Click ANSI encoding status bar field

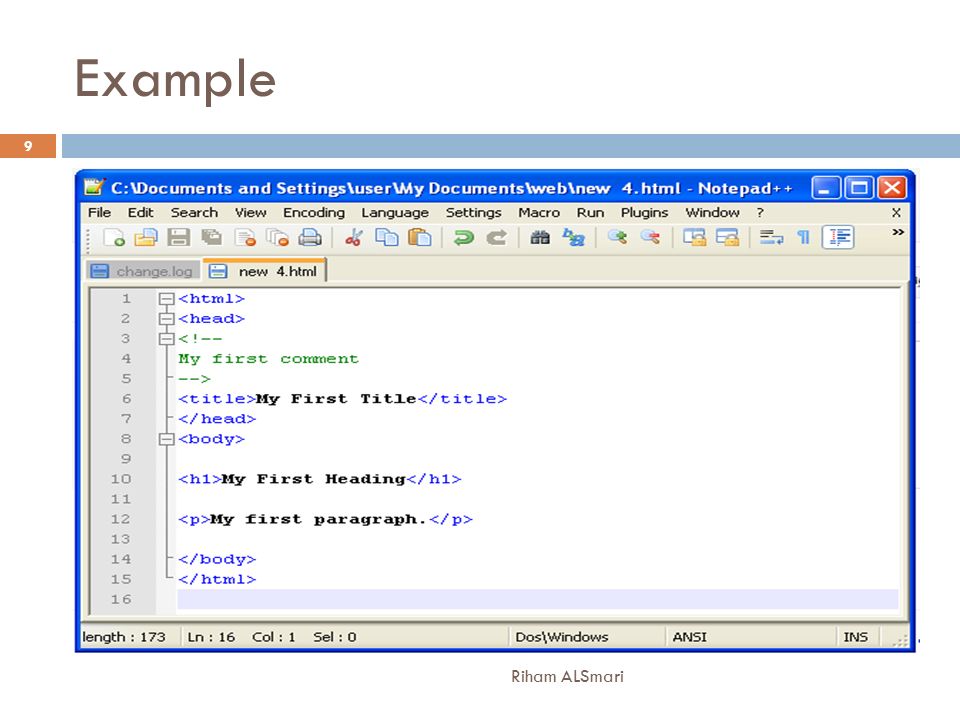click(689, 637)
